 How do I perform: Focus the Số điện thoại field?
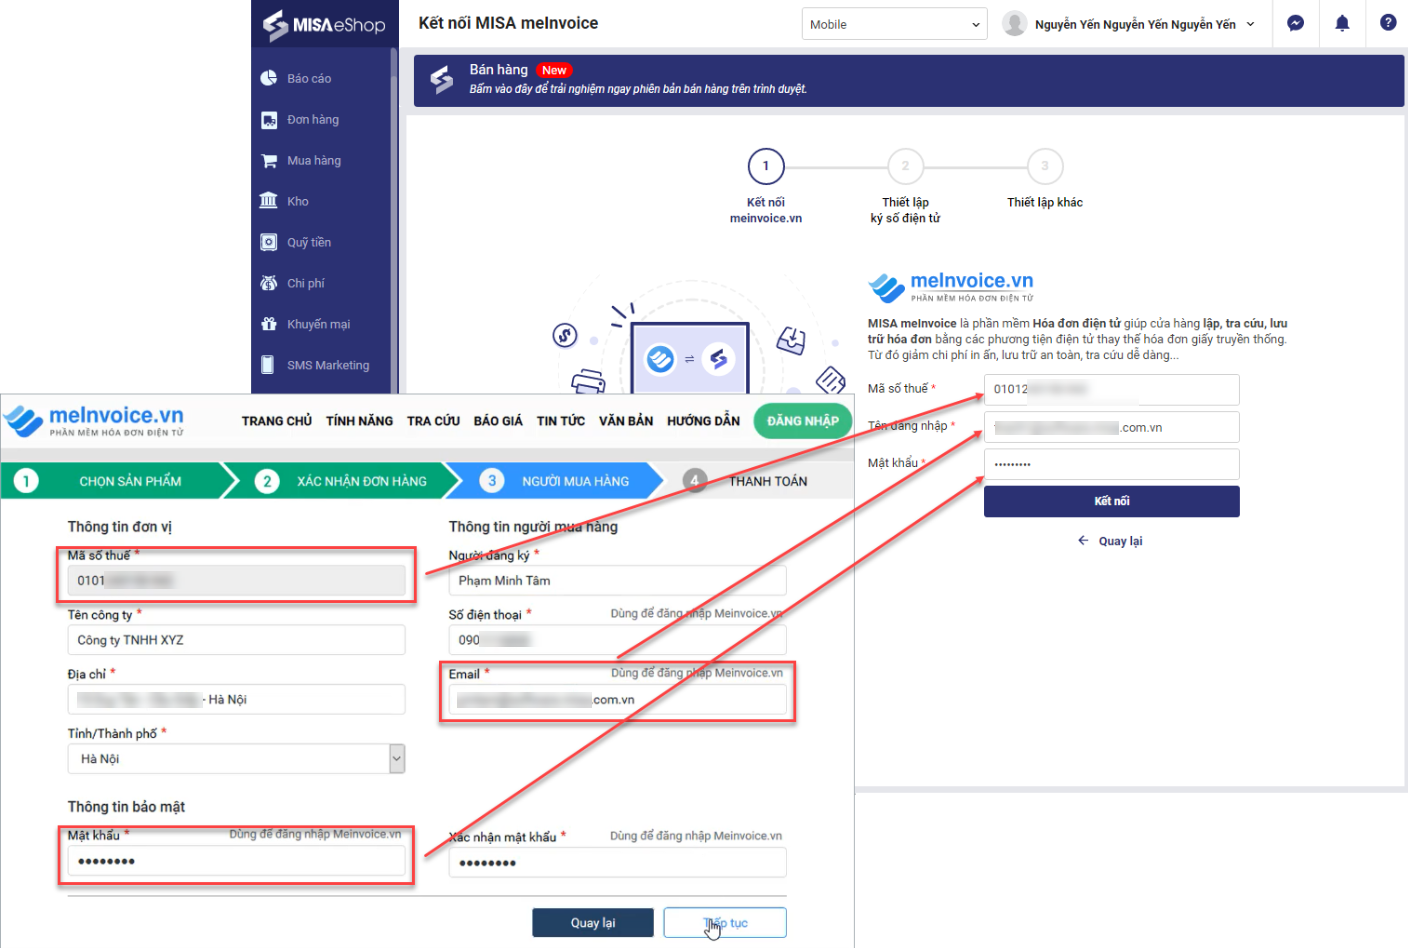(x=617, y=640)
